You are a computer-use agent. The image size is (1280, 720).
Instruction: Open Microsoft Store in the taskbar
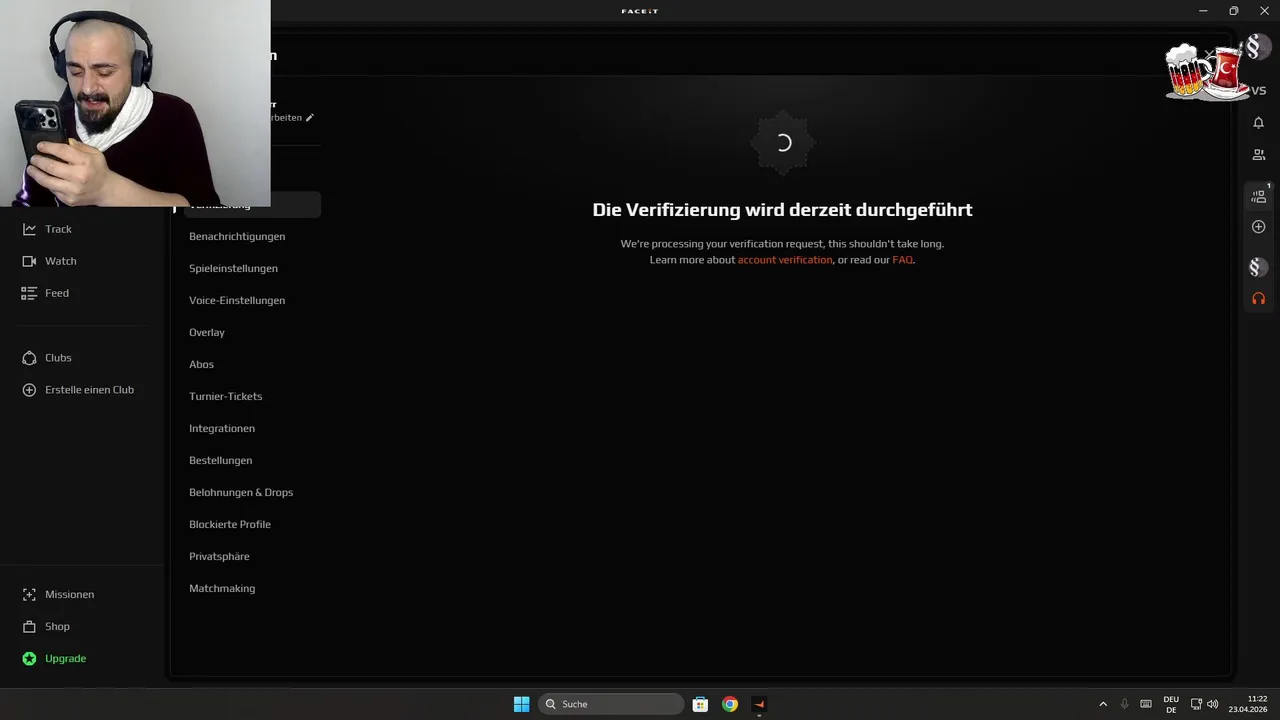tap(700, 704)
